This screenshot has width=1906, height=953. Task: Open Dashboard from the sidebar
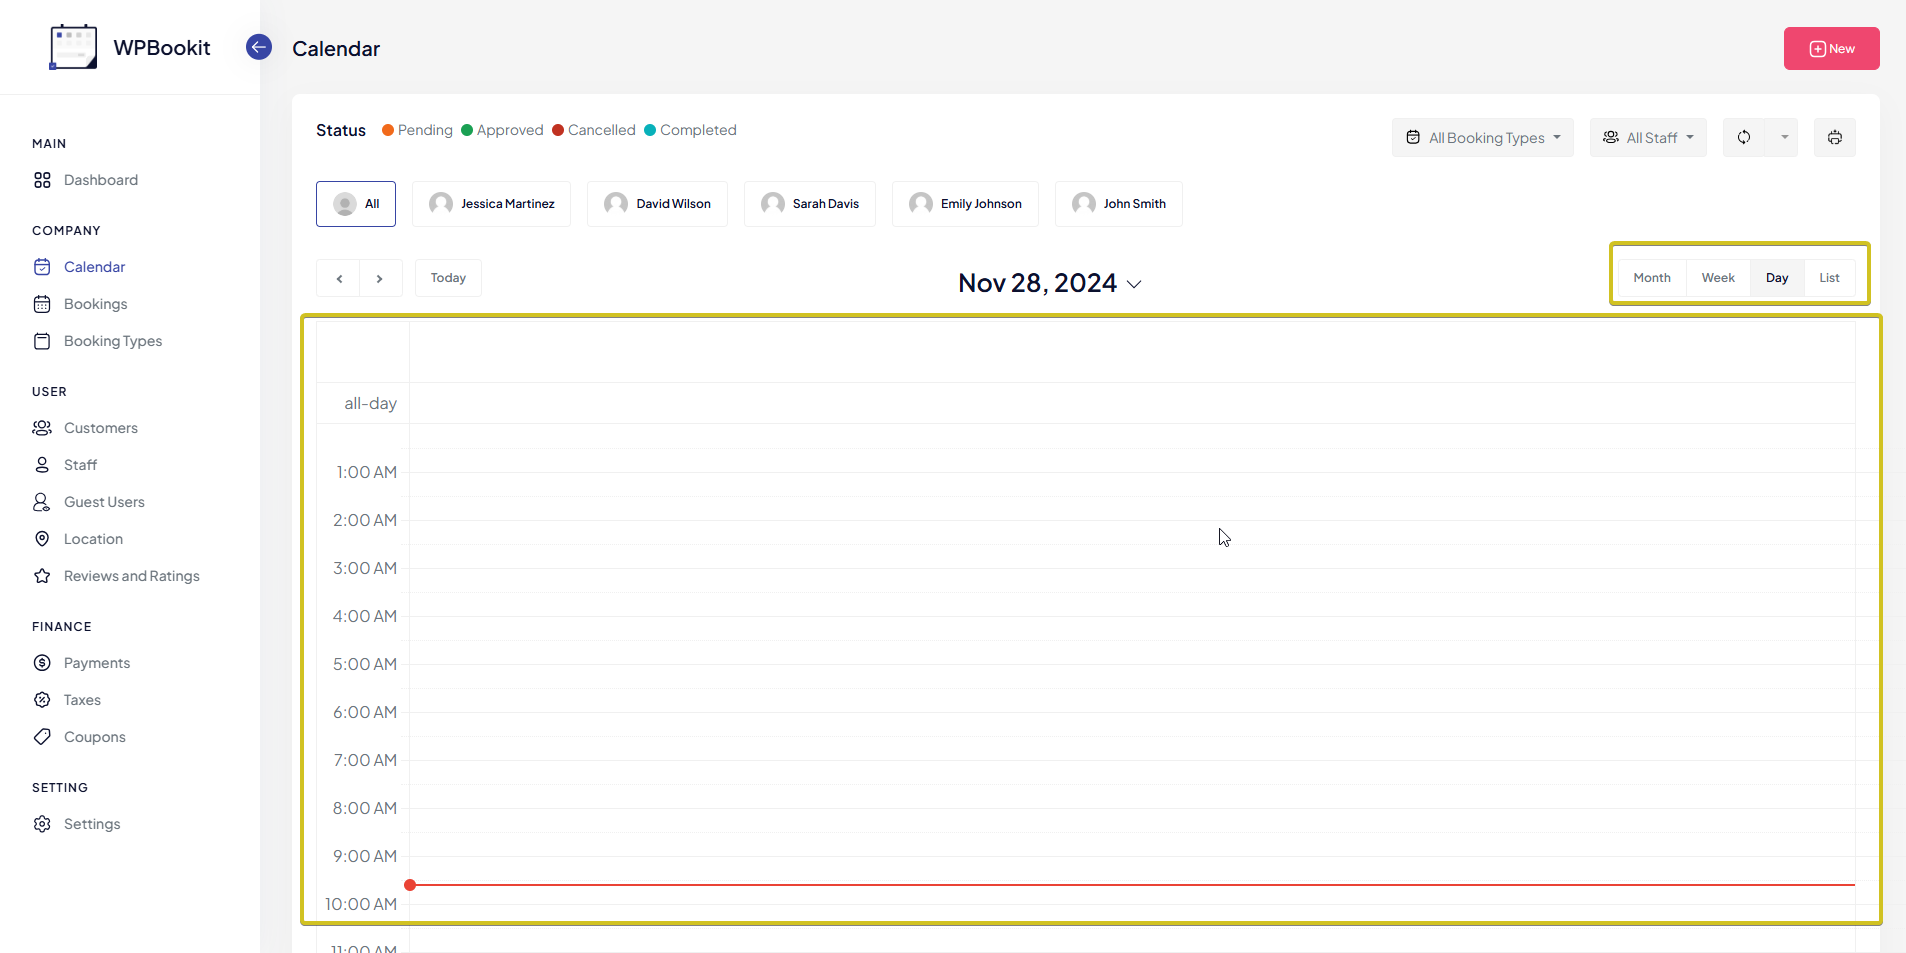coord(100,180)
